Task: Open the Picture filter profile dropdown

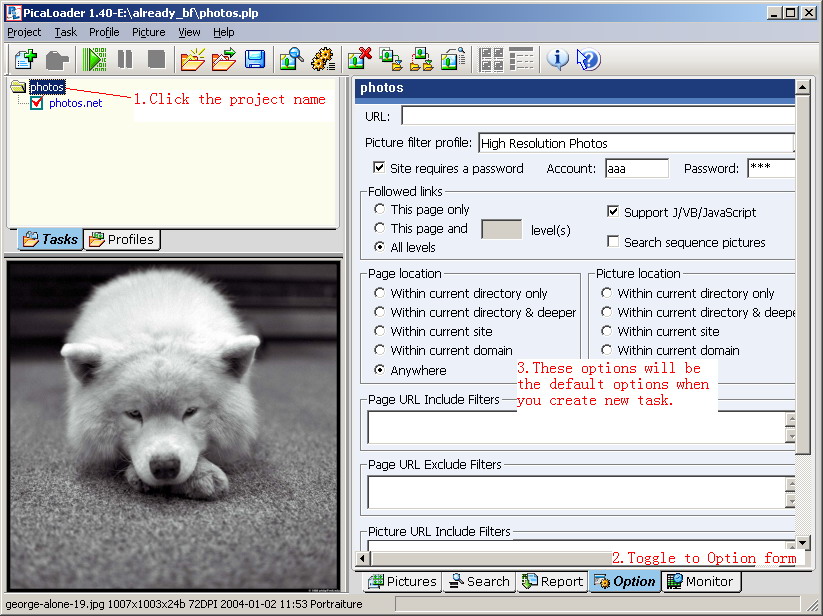Action: pos(636,143)
